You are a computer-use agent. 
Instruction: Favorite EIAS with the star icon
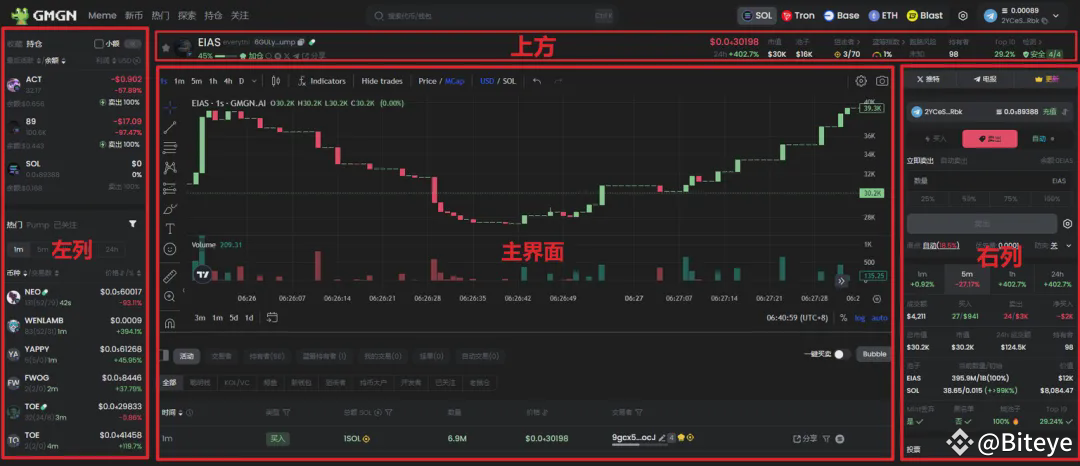pyautogui.click(x=165, y=47)
